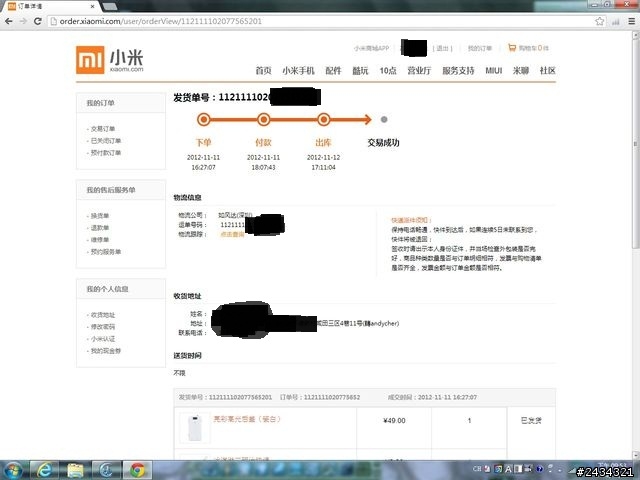Open 小米认证 in the sidebar
The height and width of the screenshot is (480, 640).
point(102,339)
